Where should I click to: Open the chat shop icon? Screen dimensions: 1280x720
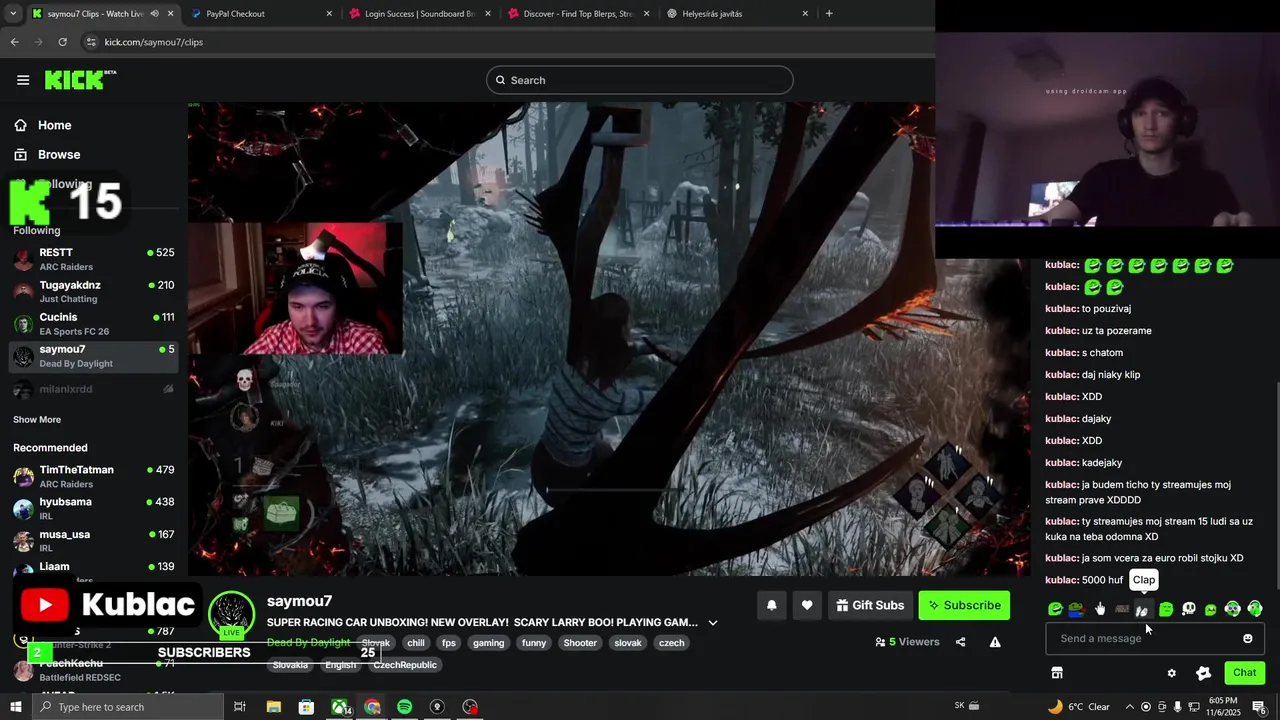(1056, 673)
